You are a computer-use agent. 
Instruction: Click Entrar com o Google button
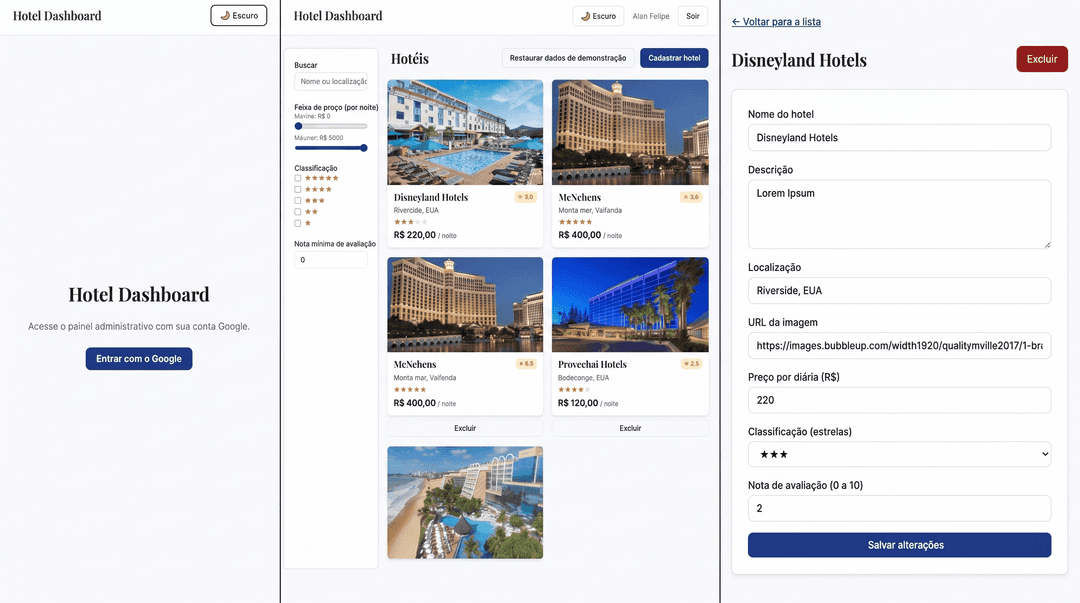click(x=138, y=358)
